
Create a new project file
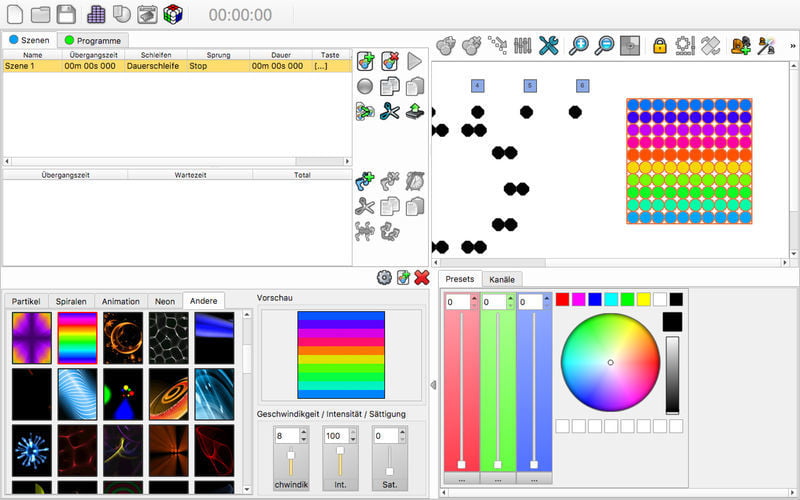tap(15, 14)
